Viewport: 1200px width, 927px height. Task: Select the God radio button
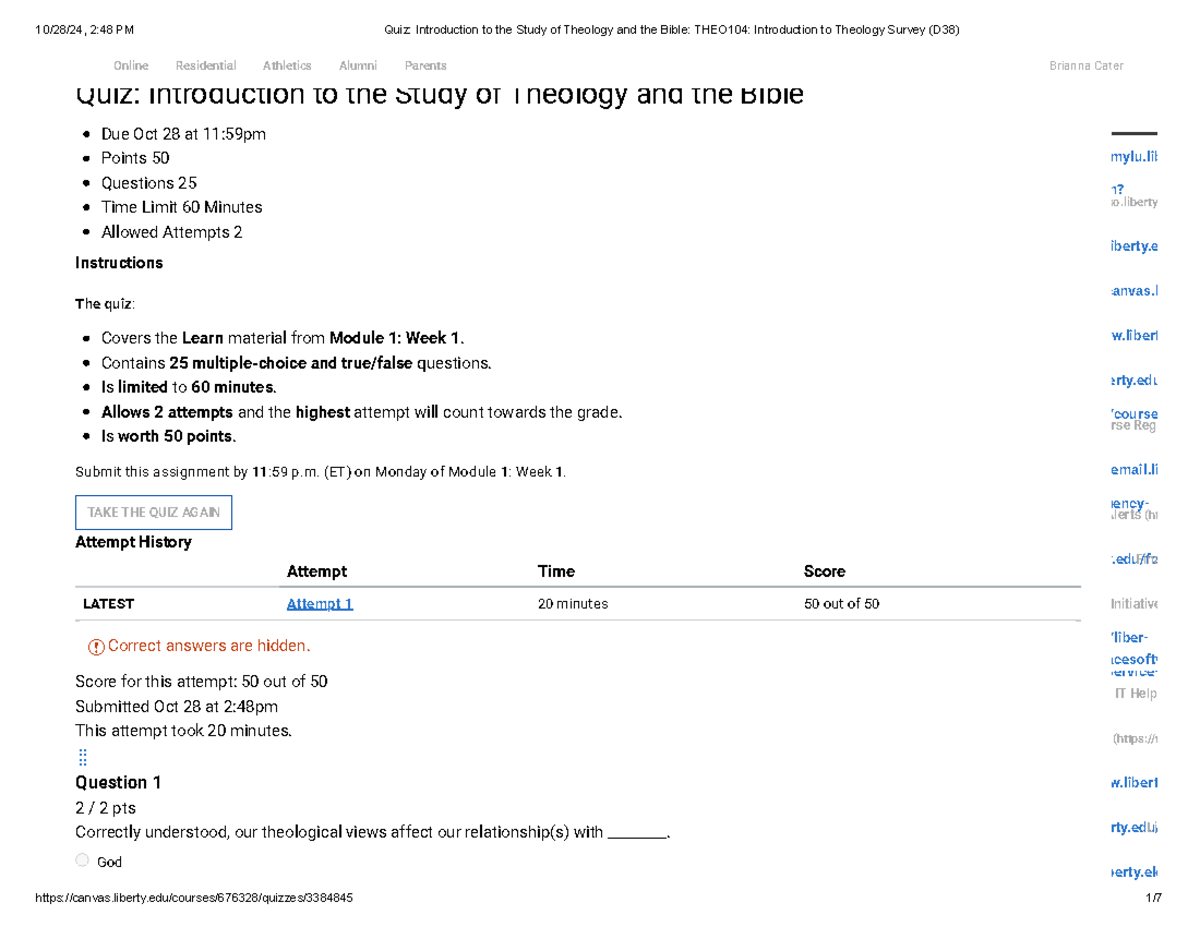tap(83, 860)
